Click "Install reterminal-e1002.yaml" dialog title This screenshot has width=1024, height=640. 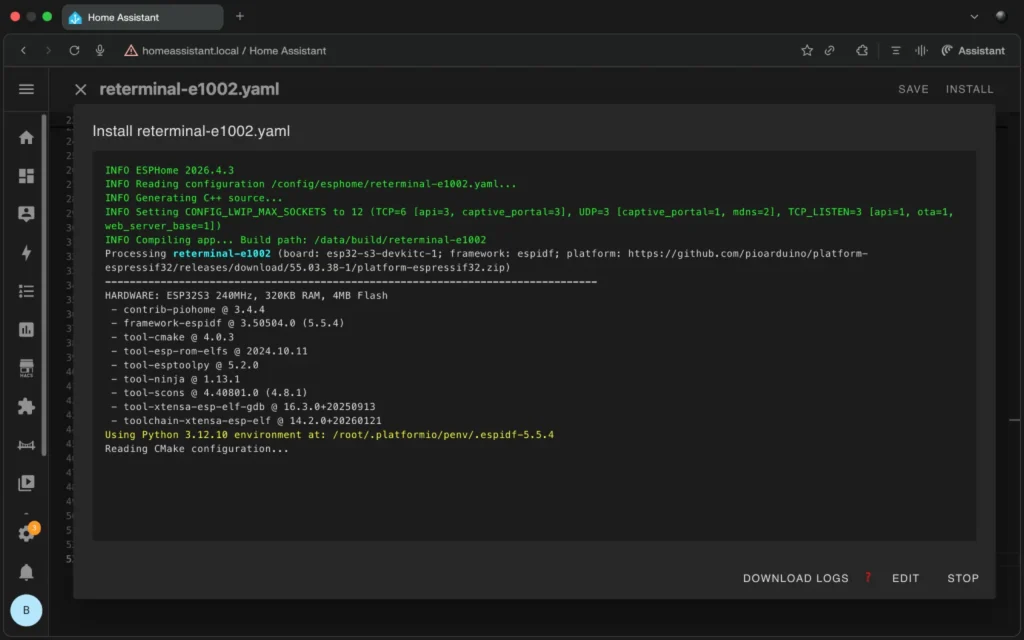[191, 131]
